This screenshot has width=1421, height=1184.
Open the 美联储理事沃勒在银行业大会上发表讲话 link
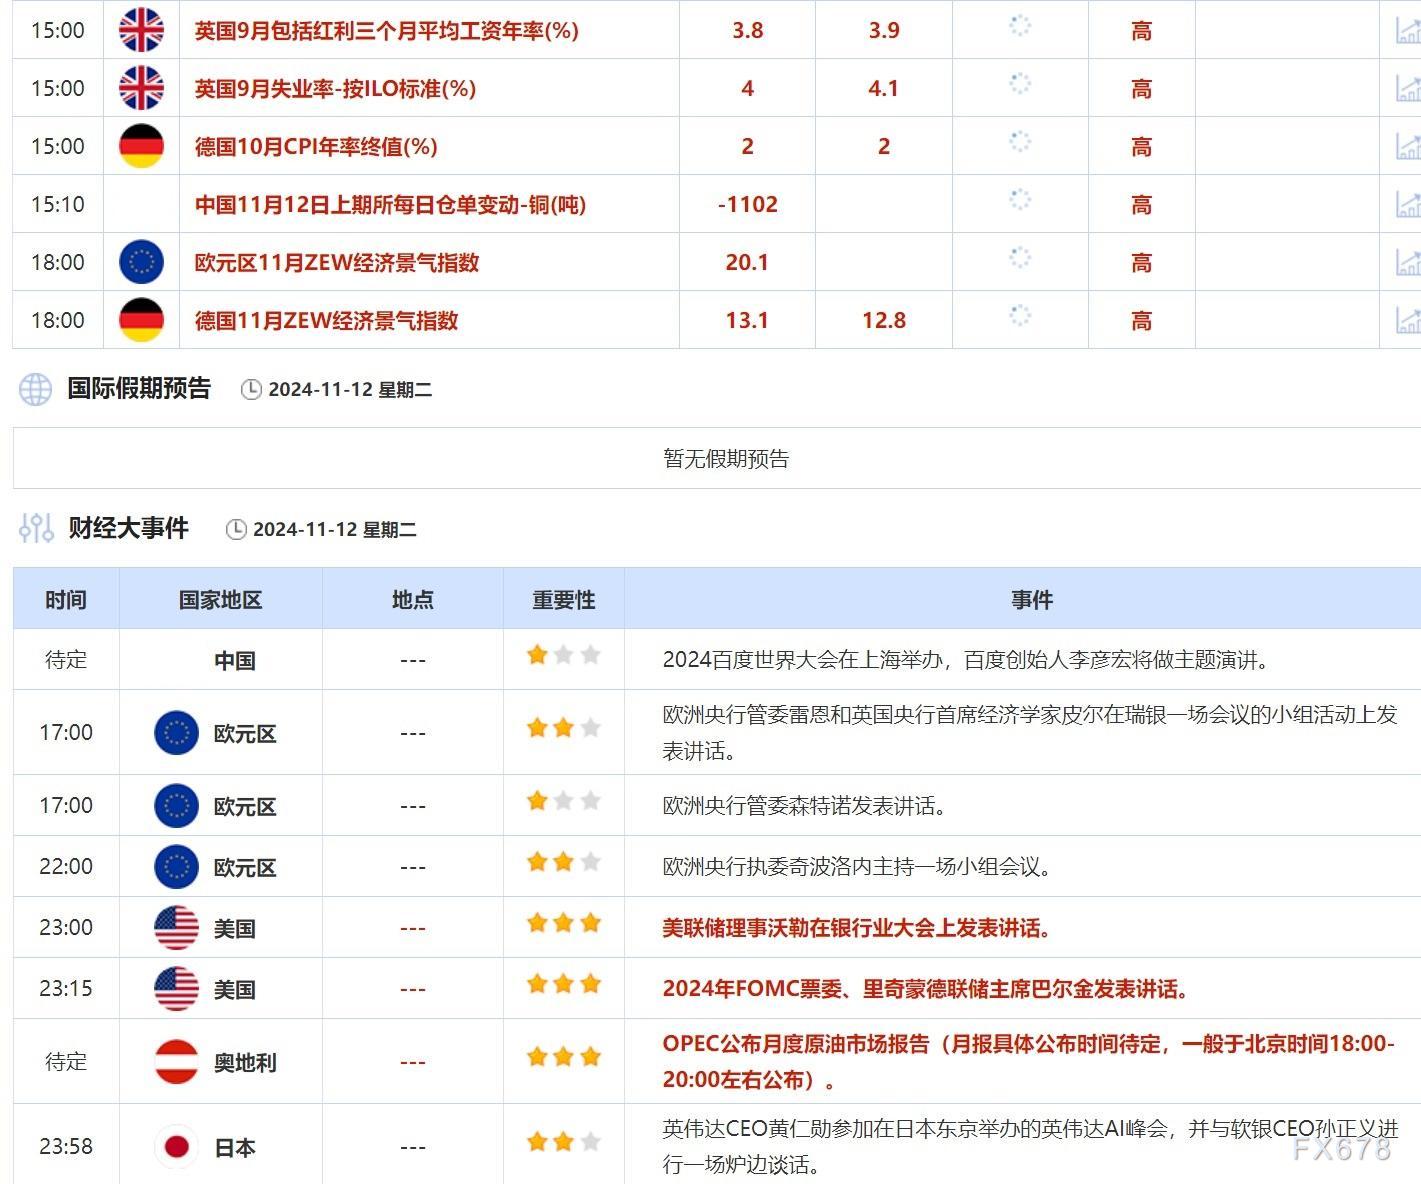857,928
